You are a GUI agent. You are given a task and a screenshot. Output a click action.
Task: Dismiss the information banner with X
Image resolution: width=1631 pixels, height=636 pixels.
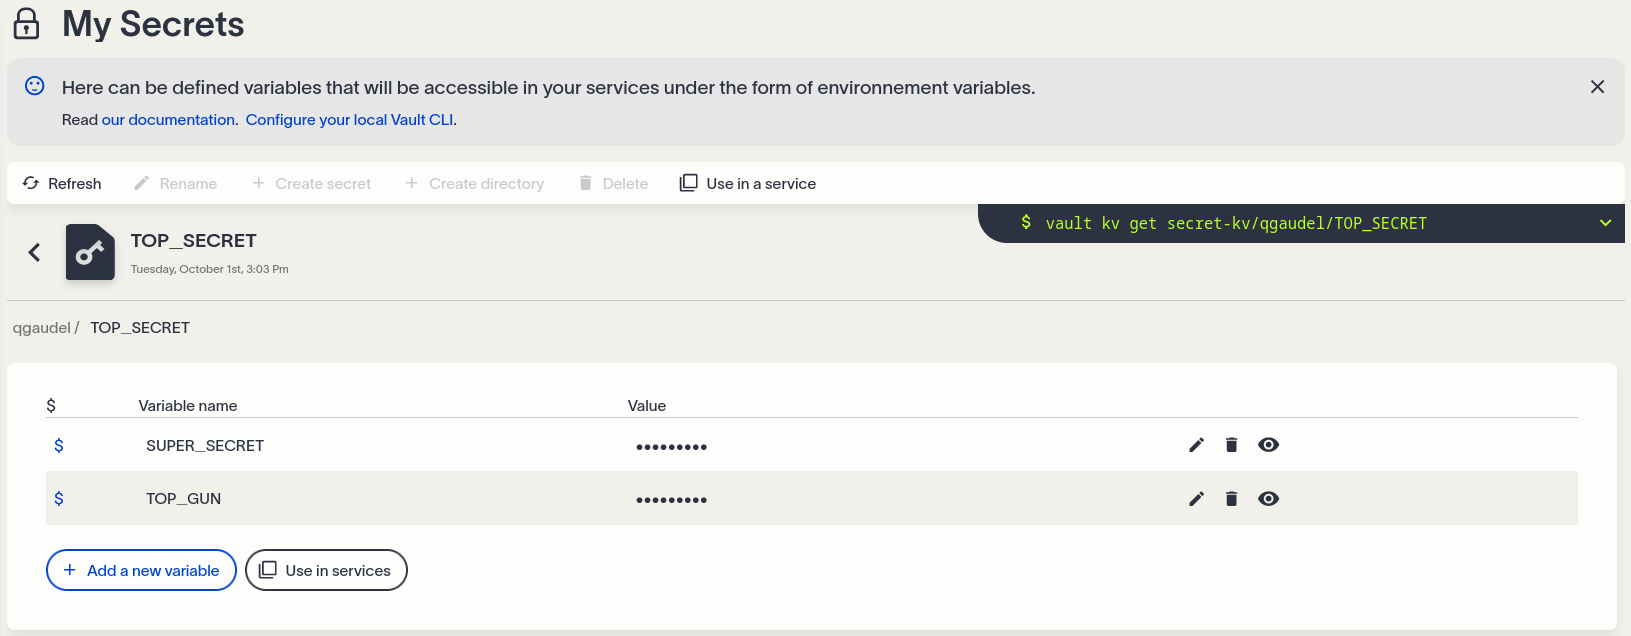[x=1597, y=87]
